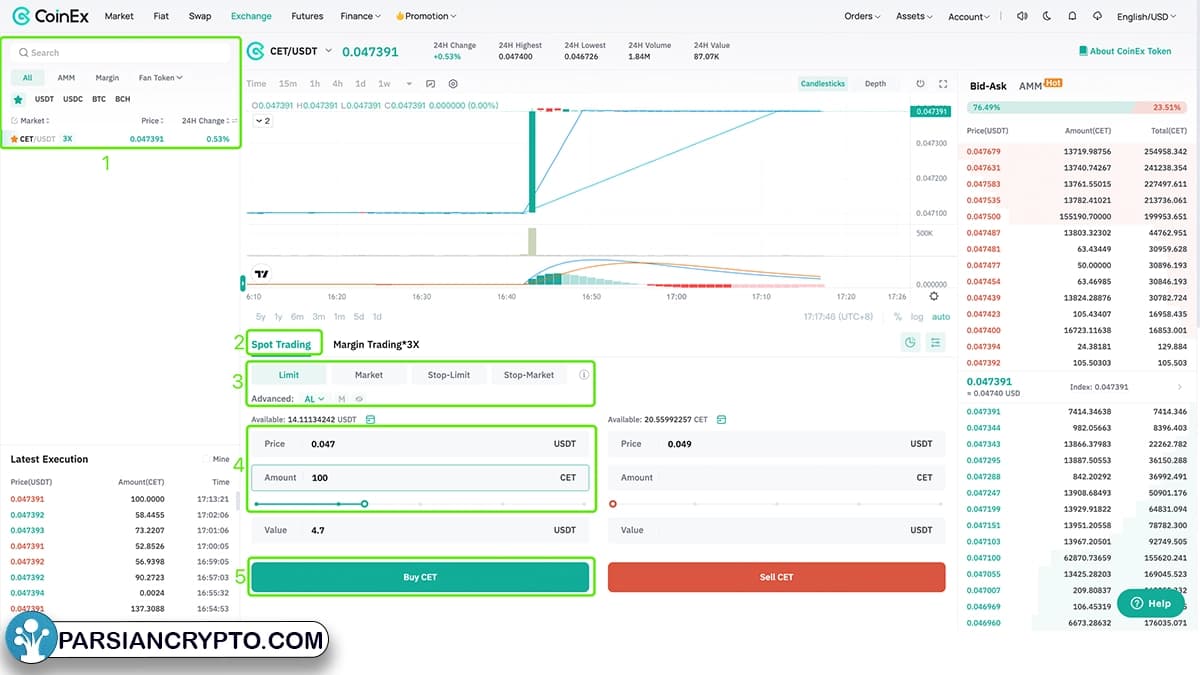Open chart settings gear icon

point(453,84)
